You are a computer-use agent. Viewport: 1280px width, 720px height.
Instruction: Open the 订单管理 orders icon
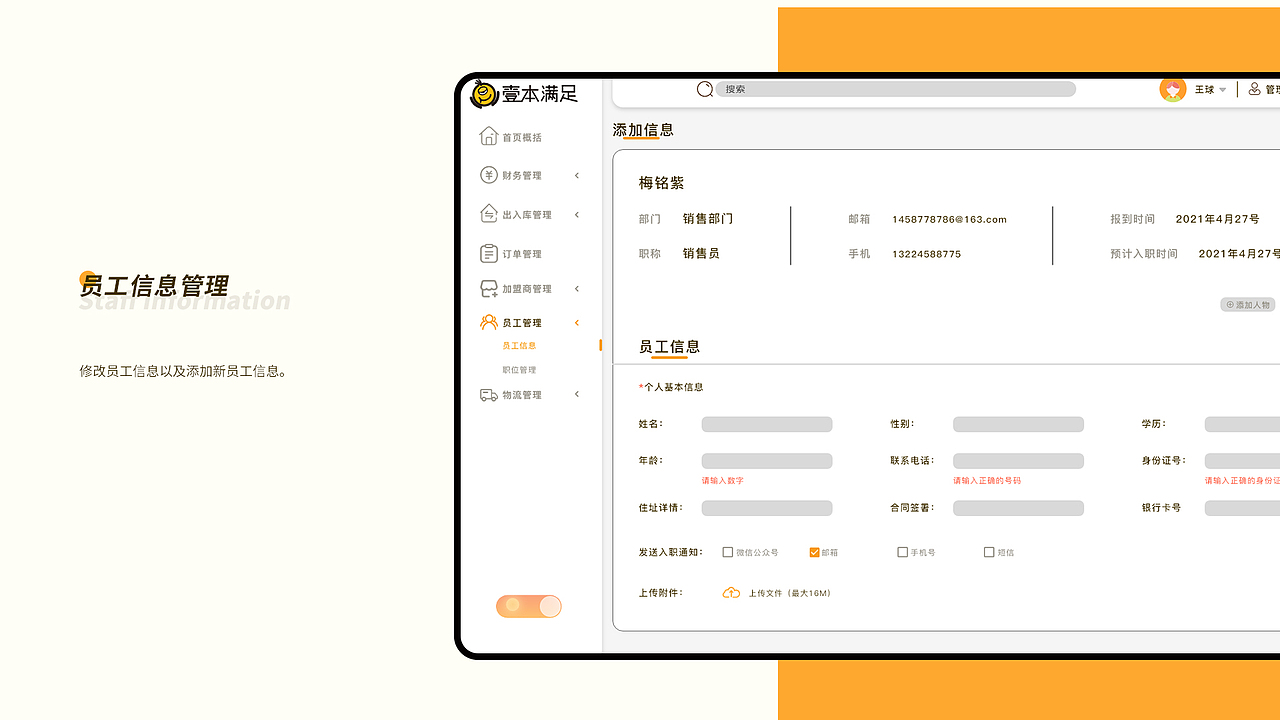(489, 253)
